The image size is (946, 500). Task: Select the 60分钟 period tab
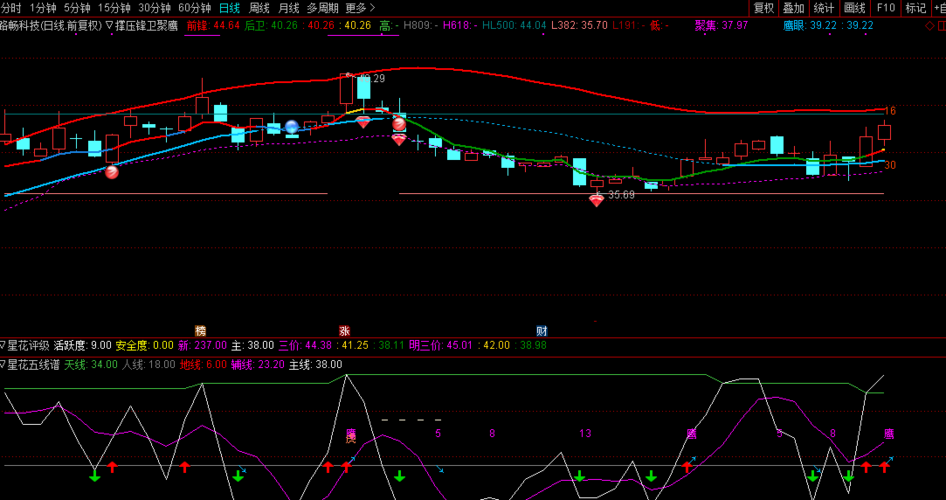pos(194,8)
